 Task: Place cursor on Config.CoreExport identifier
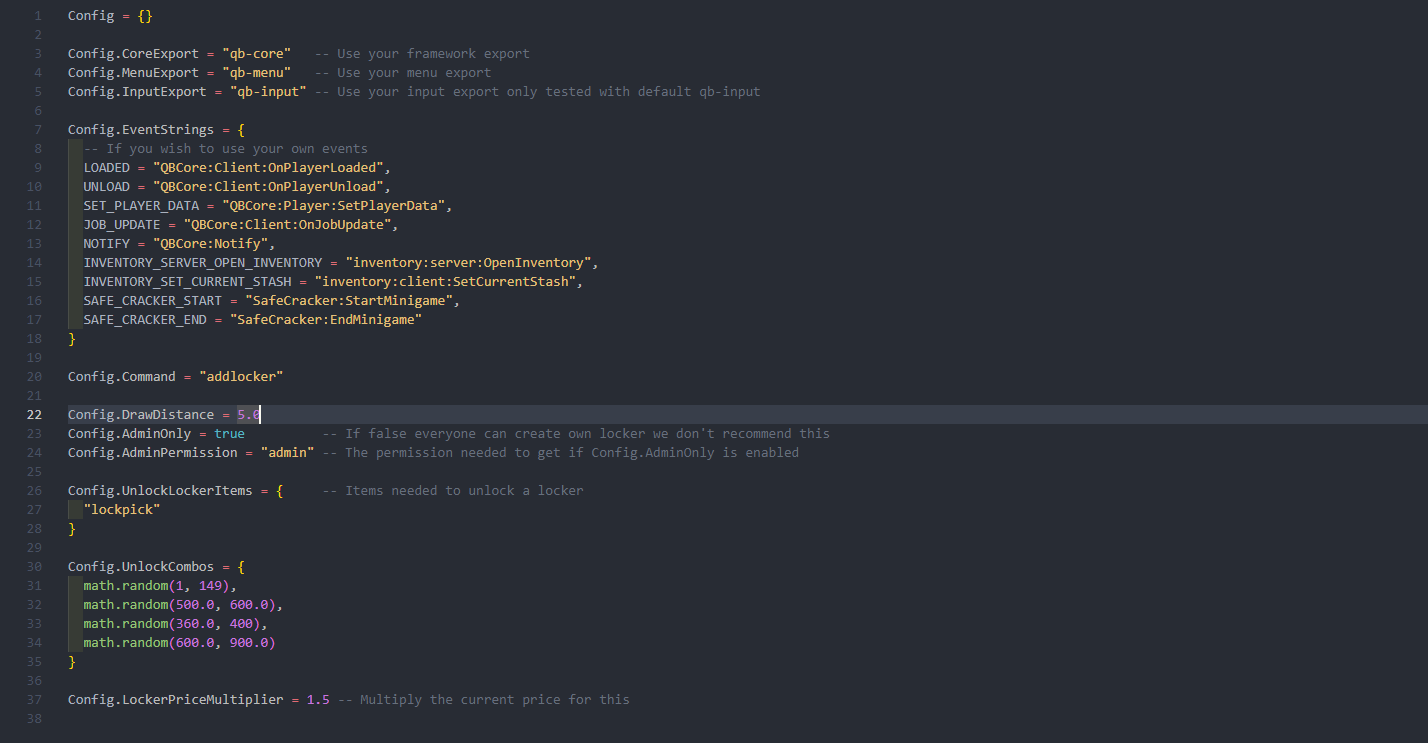coord(134,54)
